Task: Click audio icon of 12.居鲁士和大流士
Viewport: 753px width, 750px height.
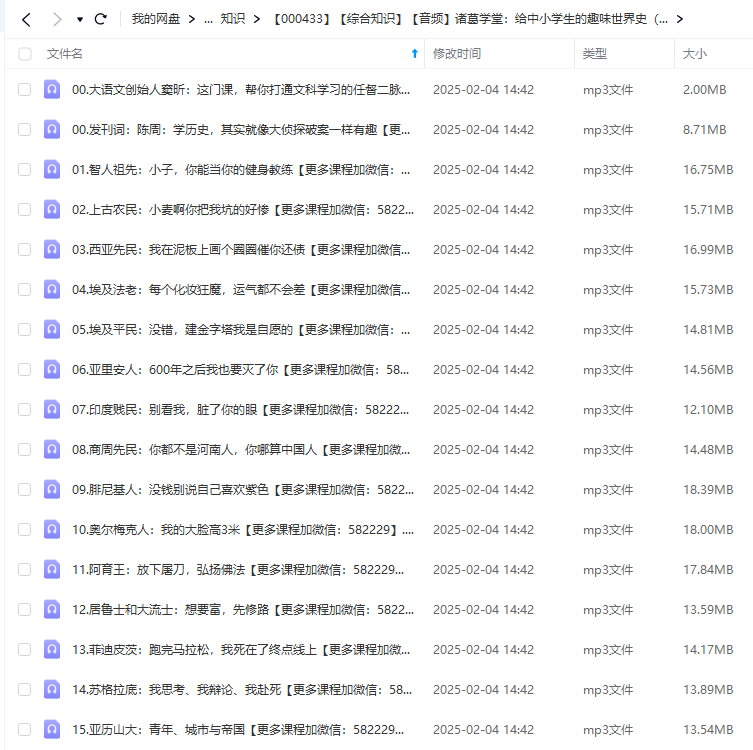Action: (x=52, y=609)
